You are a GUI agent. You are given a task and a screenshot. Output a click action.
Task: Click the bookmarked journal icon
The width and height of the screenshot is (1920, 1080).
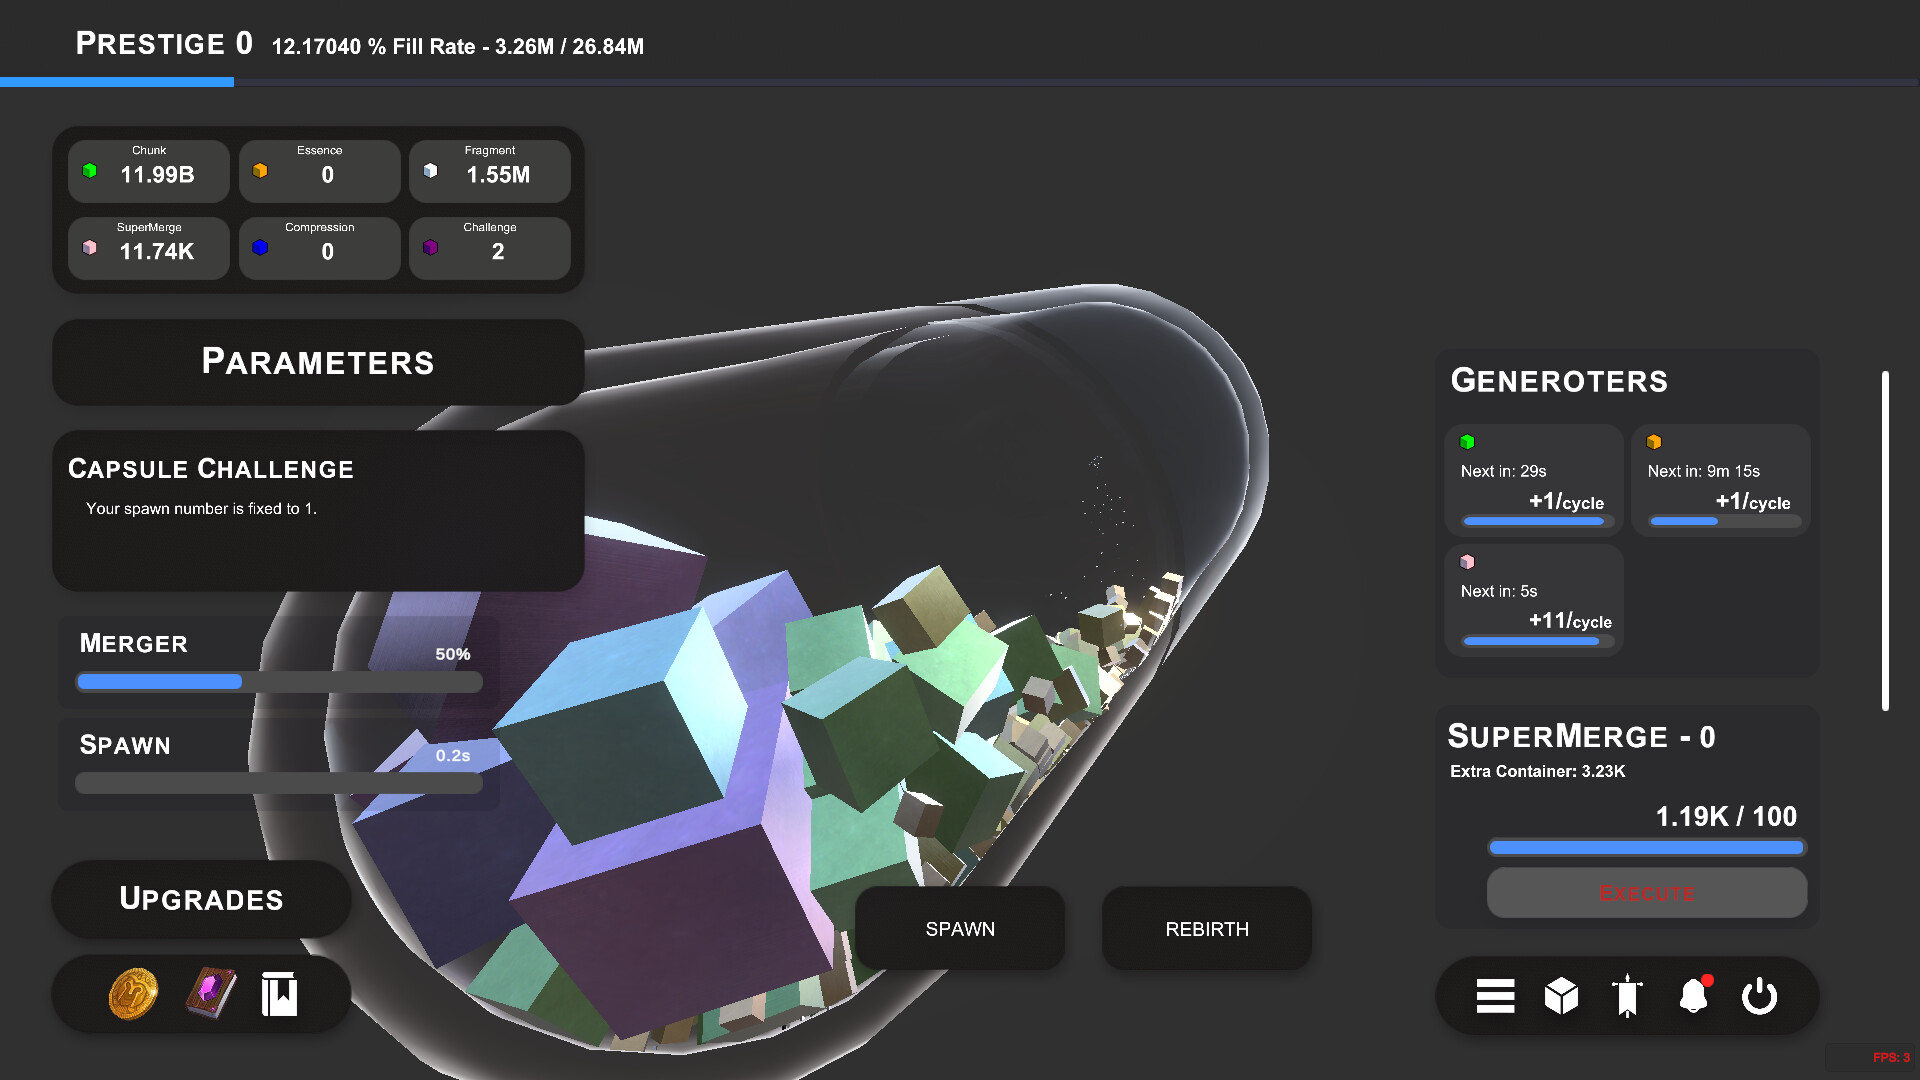[280, 993]
